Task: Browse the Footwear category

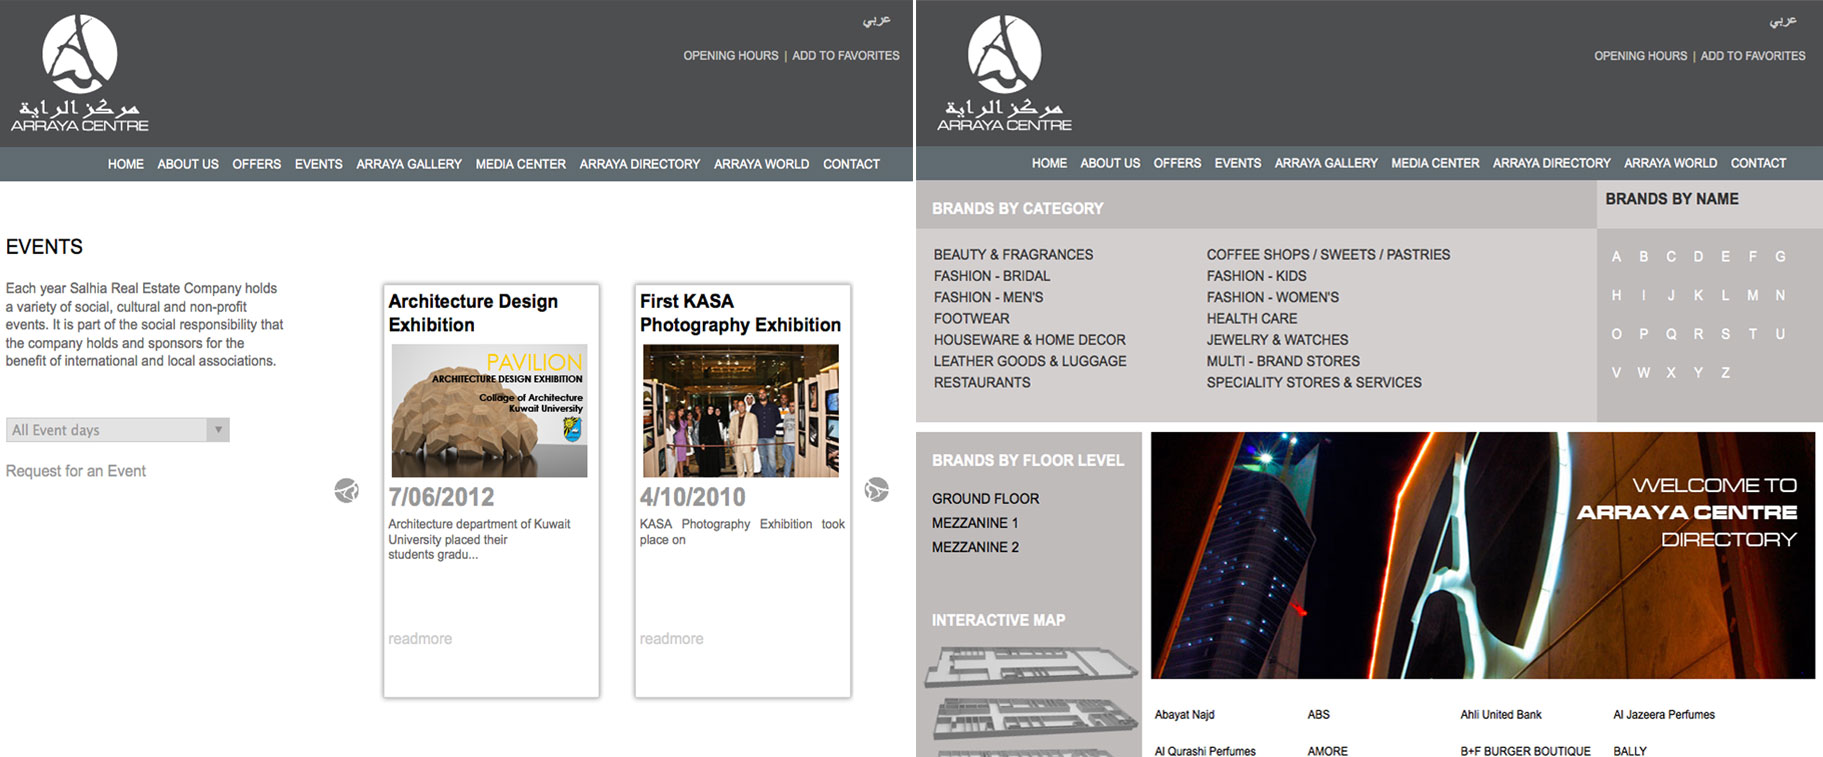Action: pos(972,319)
